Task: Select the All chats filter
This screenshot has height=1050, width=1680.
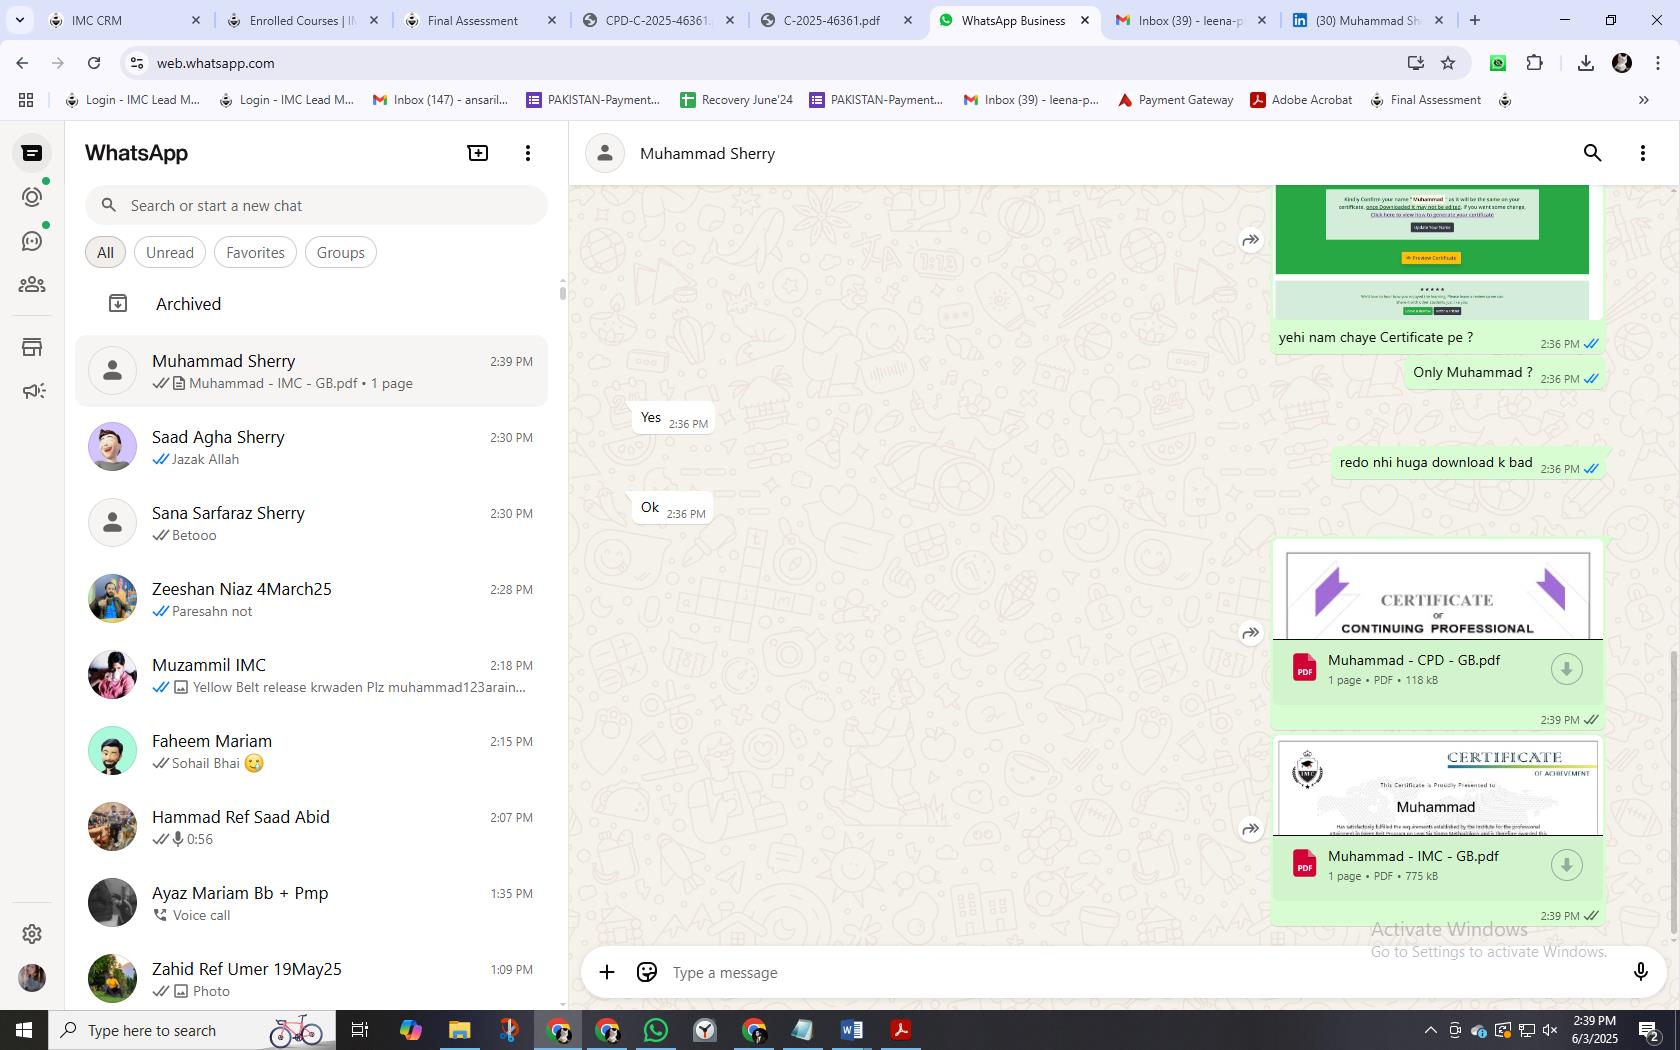Action: [x=105, y=252]
